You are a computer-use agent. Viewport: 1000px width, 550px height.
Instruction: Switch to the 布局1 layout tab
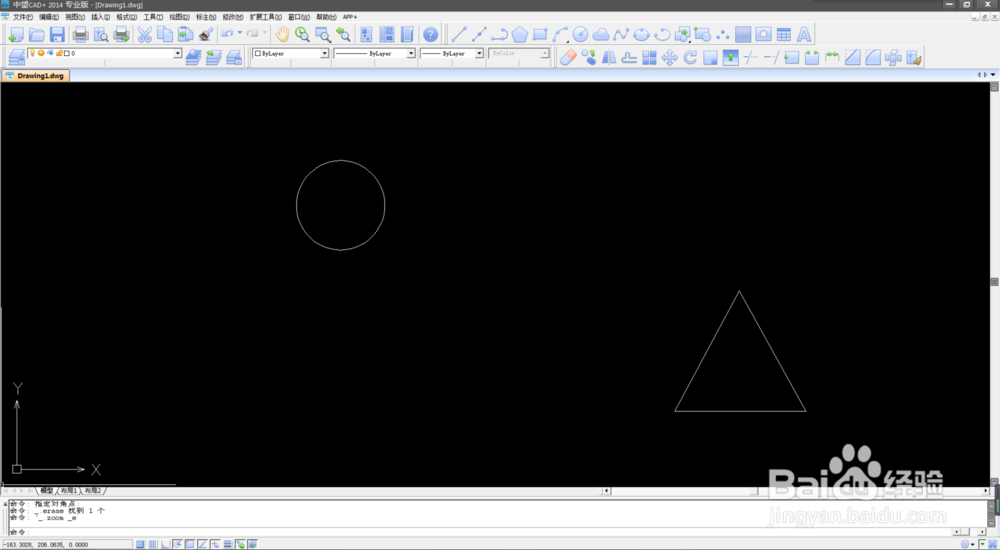(x=69, y=491)
